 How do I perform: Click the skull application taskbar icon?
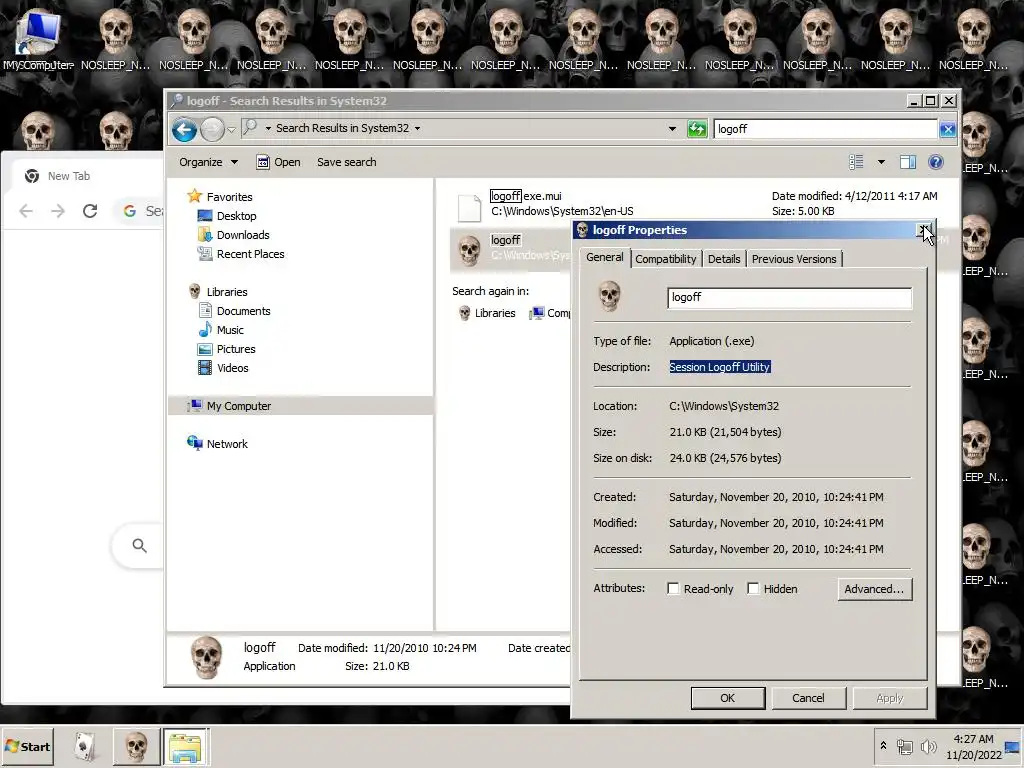pyautogui.click(x=136, y=746)
